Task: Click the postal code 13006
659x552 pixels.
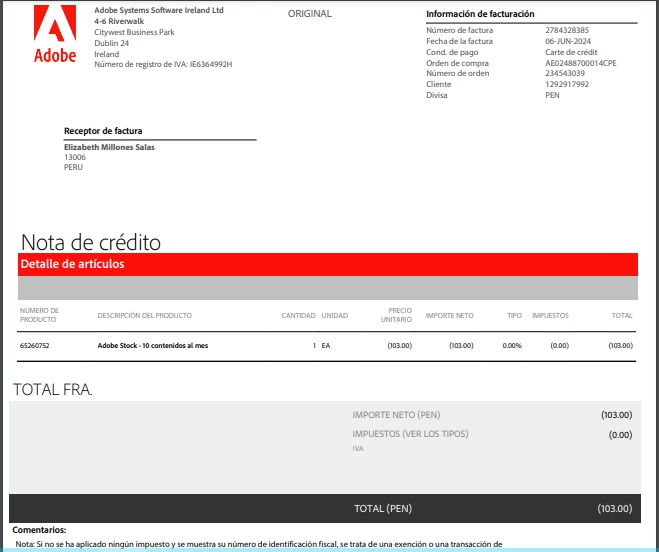Action: [75, 157]
